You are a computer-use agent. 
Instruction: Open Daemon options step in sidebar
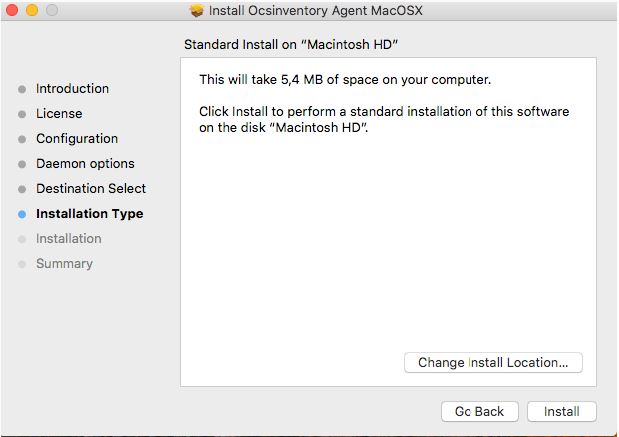[85, 164]
